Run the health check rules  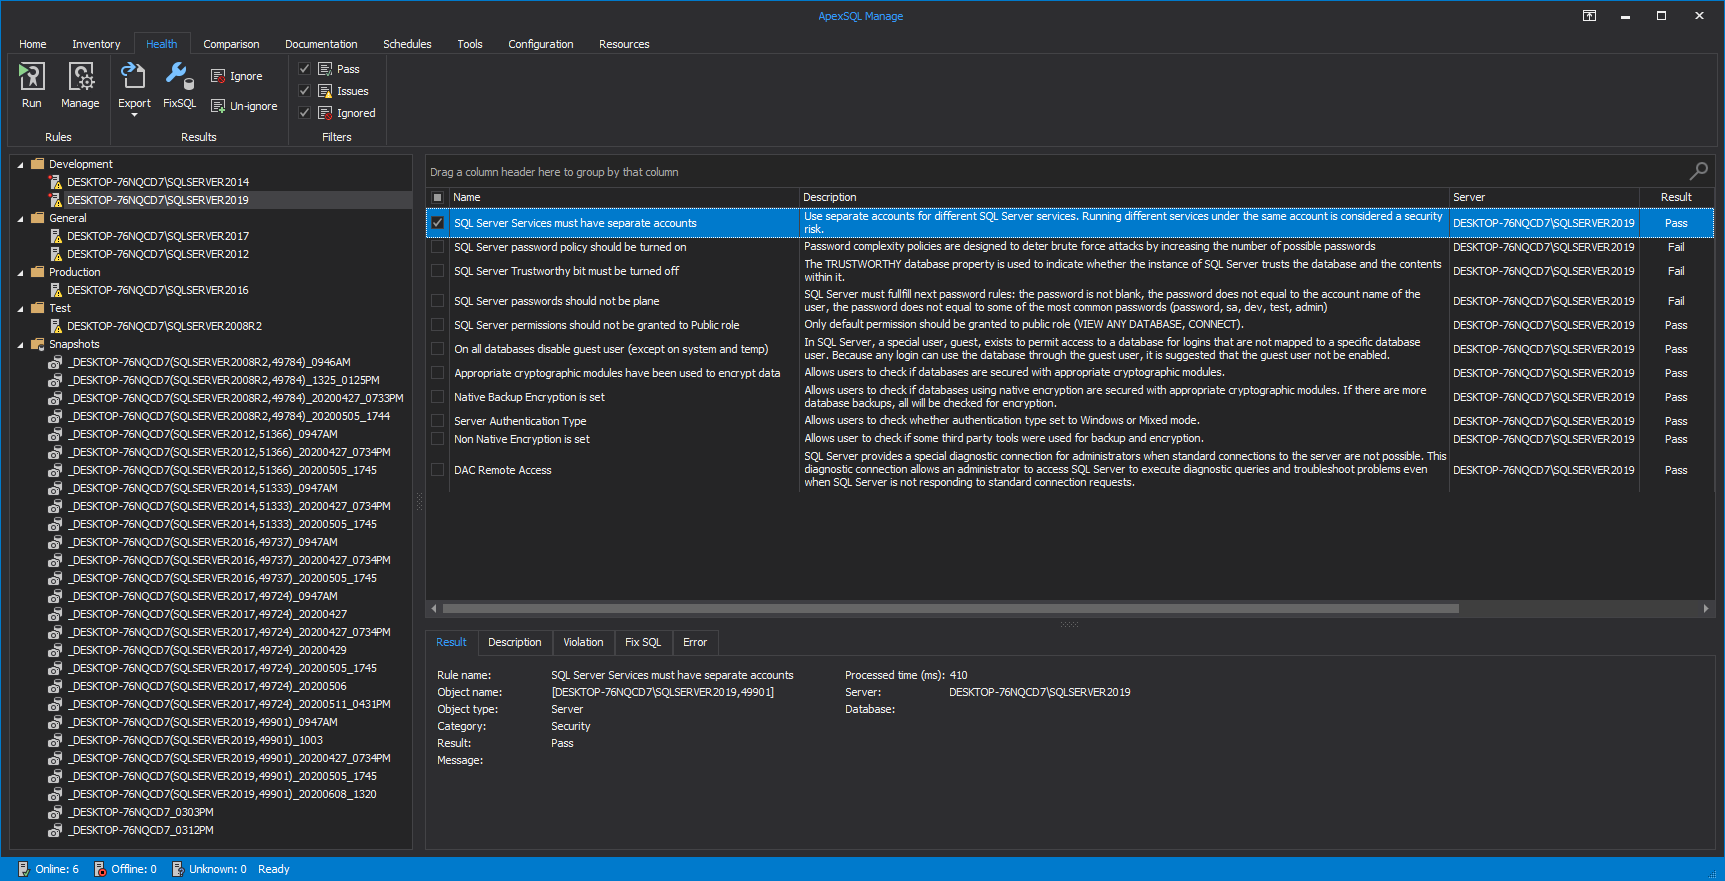pyautogui.click(x=32, y=85)
